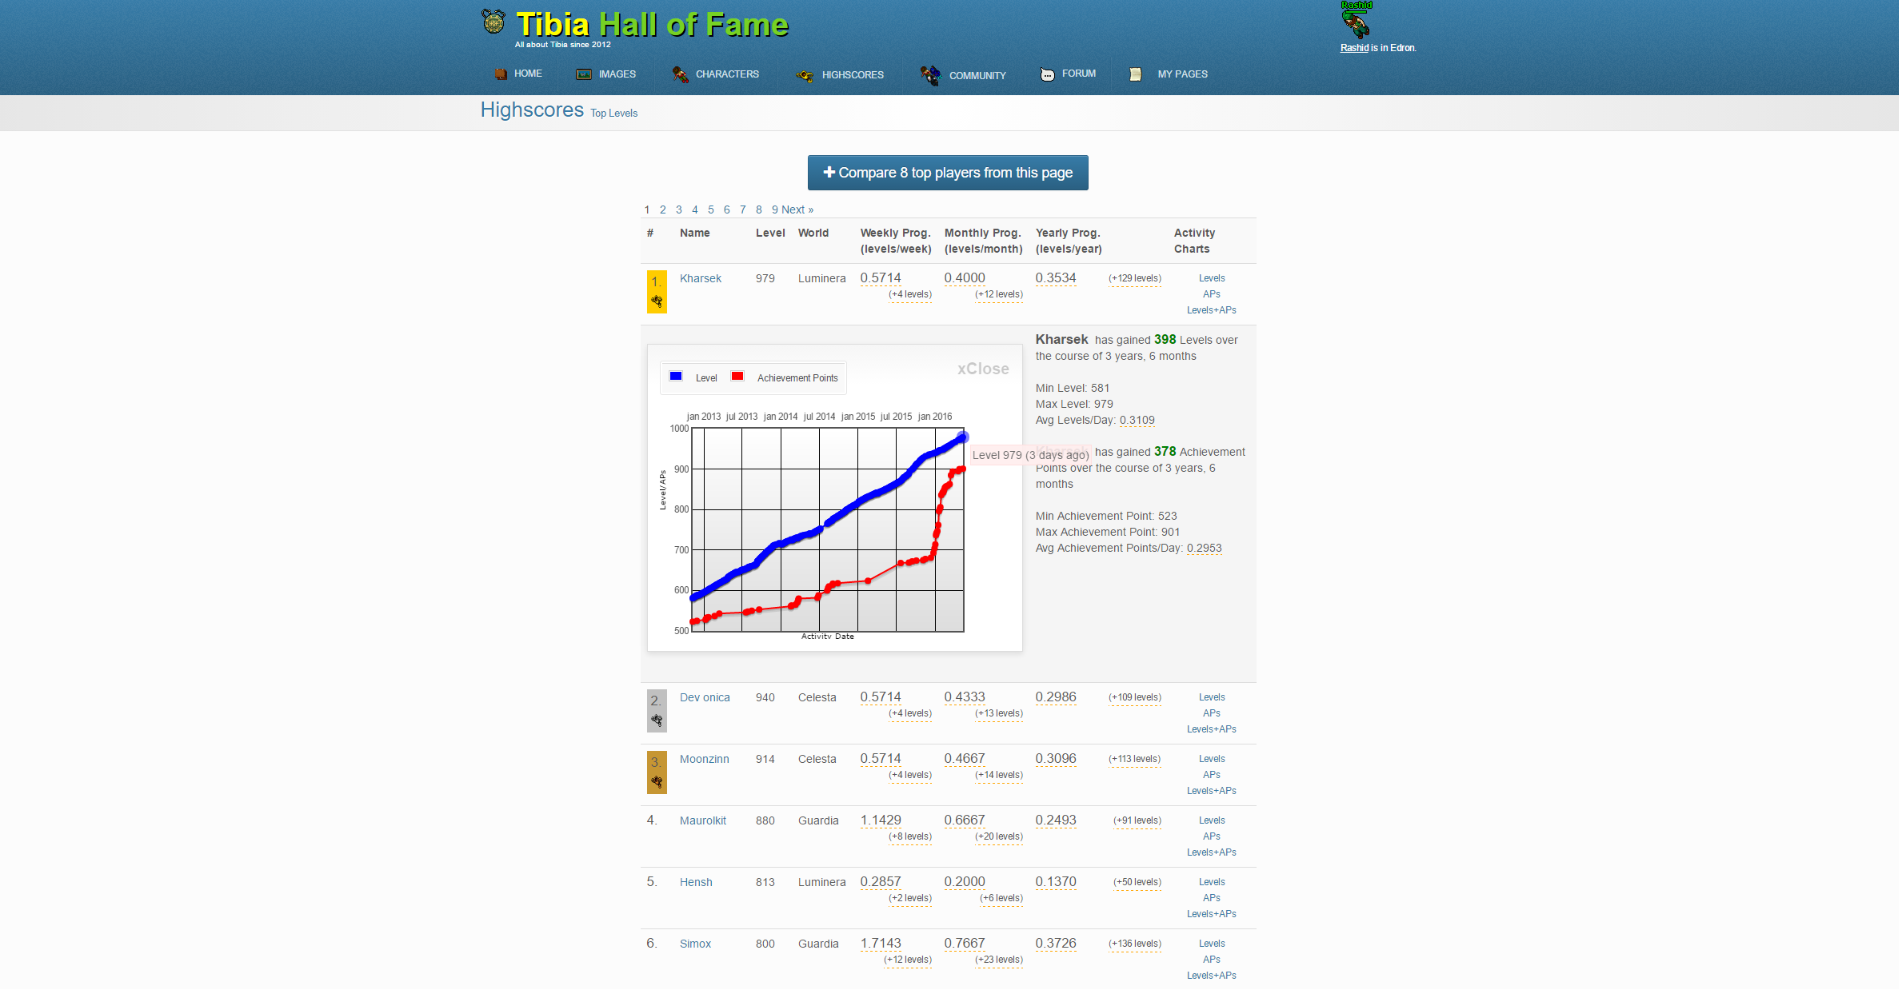
Task: Expand Levels chart for Hensh
Action: (x=1211, y=882)
